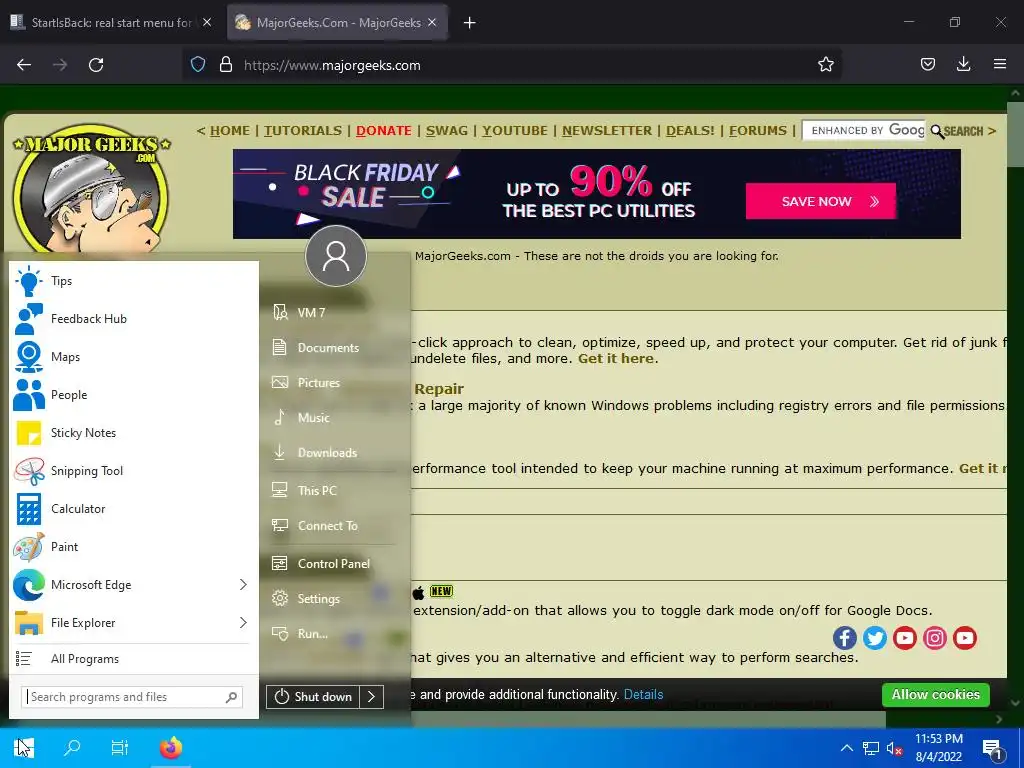Open Task View on taskbar
The image size is (1024, 768).
[120, 748]
